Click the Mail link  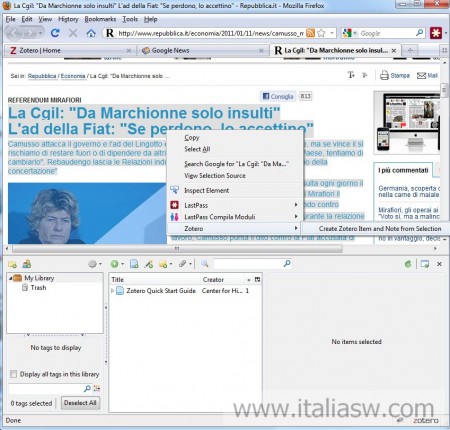pyautogui.click(x=427, y=75)
